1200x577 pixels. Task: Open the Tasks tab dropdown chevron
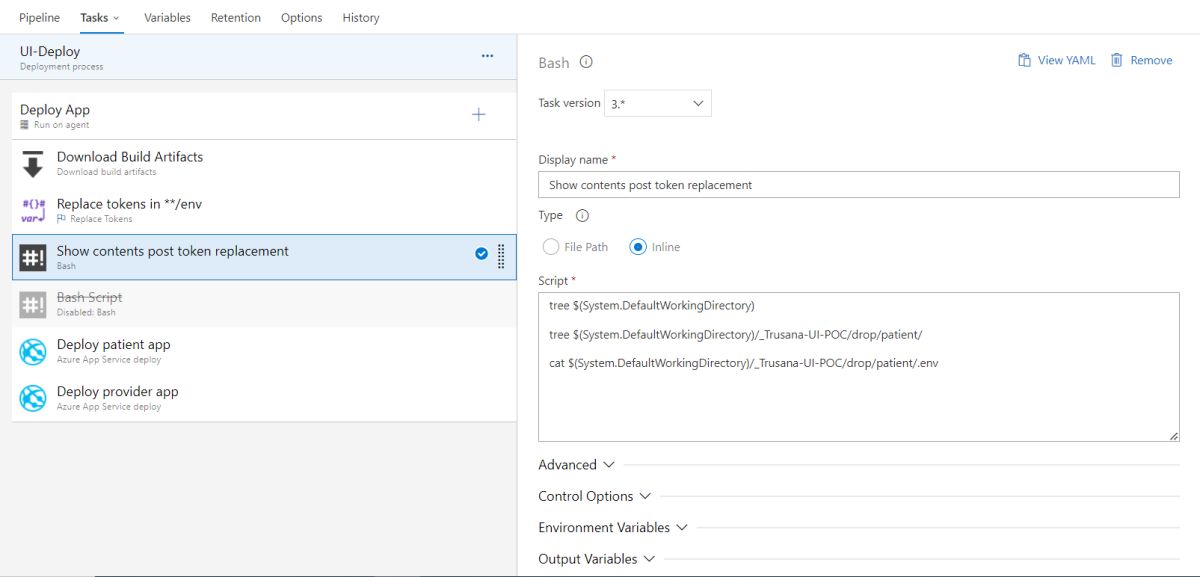tap(116, 18)
